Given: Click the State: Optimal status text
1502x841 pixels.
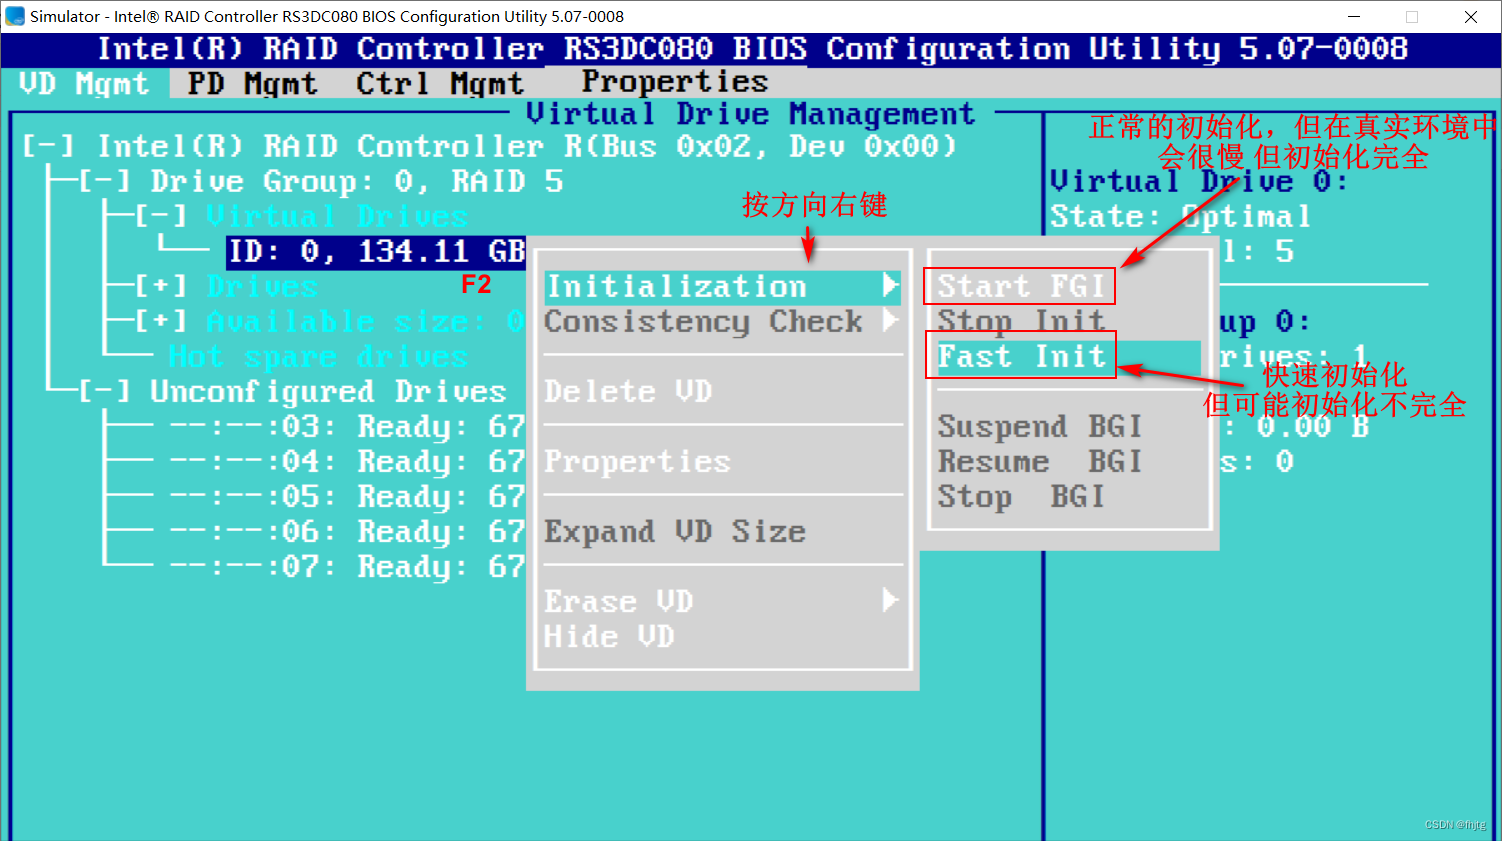Looking at the screenshot, I should click(1180, 216).
